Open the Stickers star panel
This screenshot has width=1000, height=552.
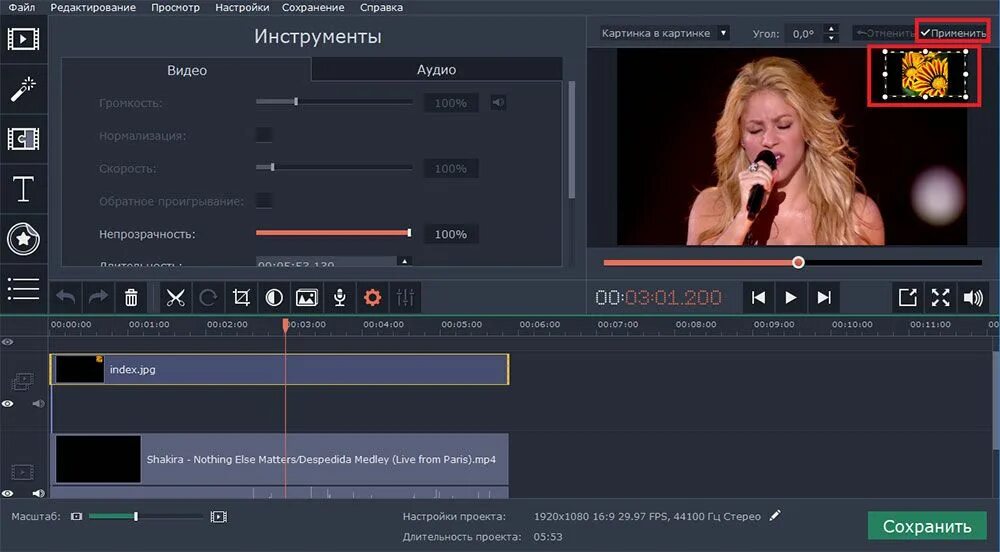click(23, 239)
